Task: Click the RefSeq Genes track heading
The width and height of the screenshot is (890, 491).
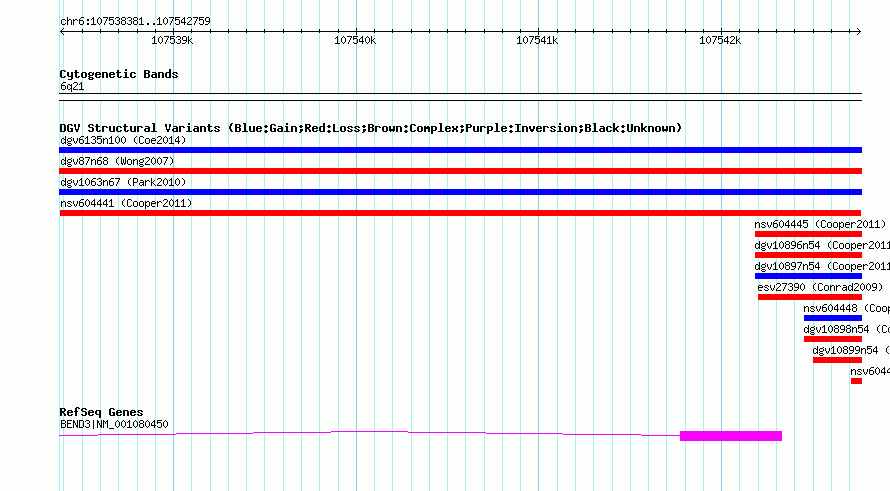Action: point(101,412)
